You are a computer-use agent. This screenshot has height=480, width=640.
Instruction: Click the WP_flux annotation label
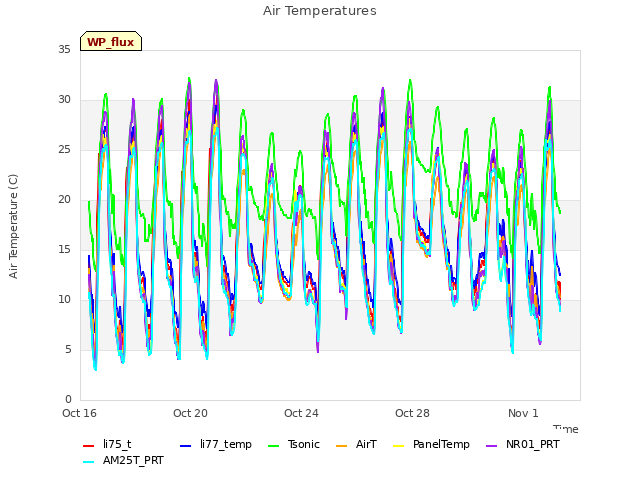coord(111,41)
